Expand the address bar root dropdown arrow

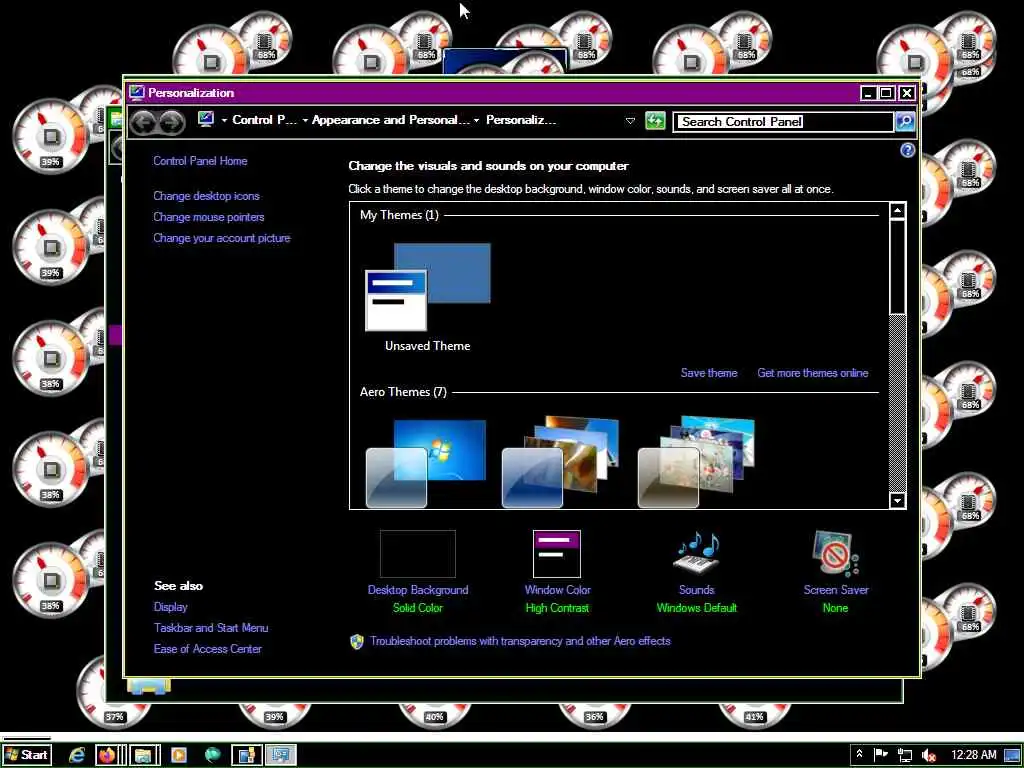click(224, 120)
